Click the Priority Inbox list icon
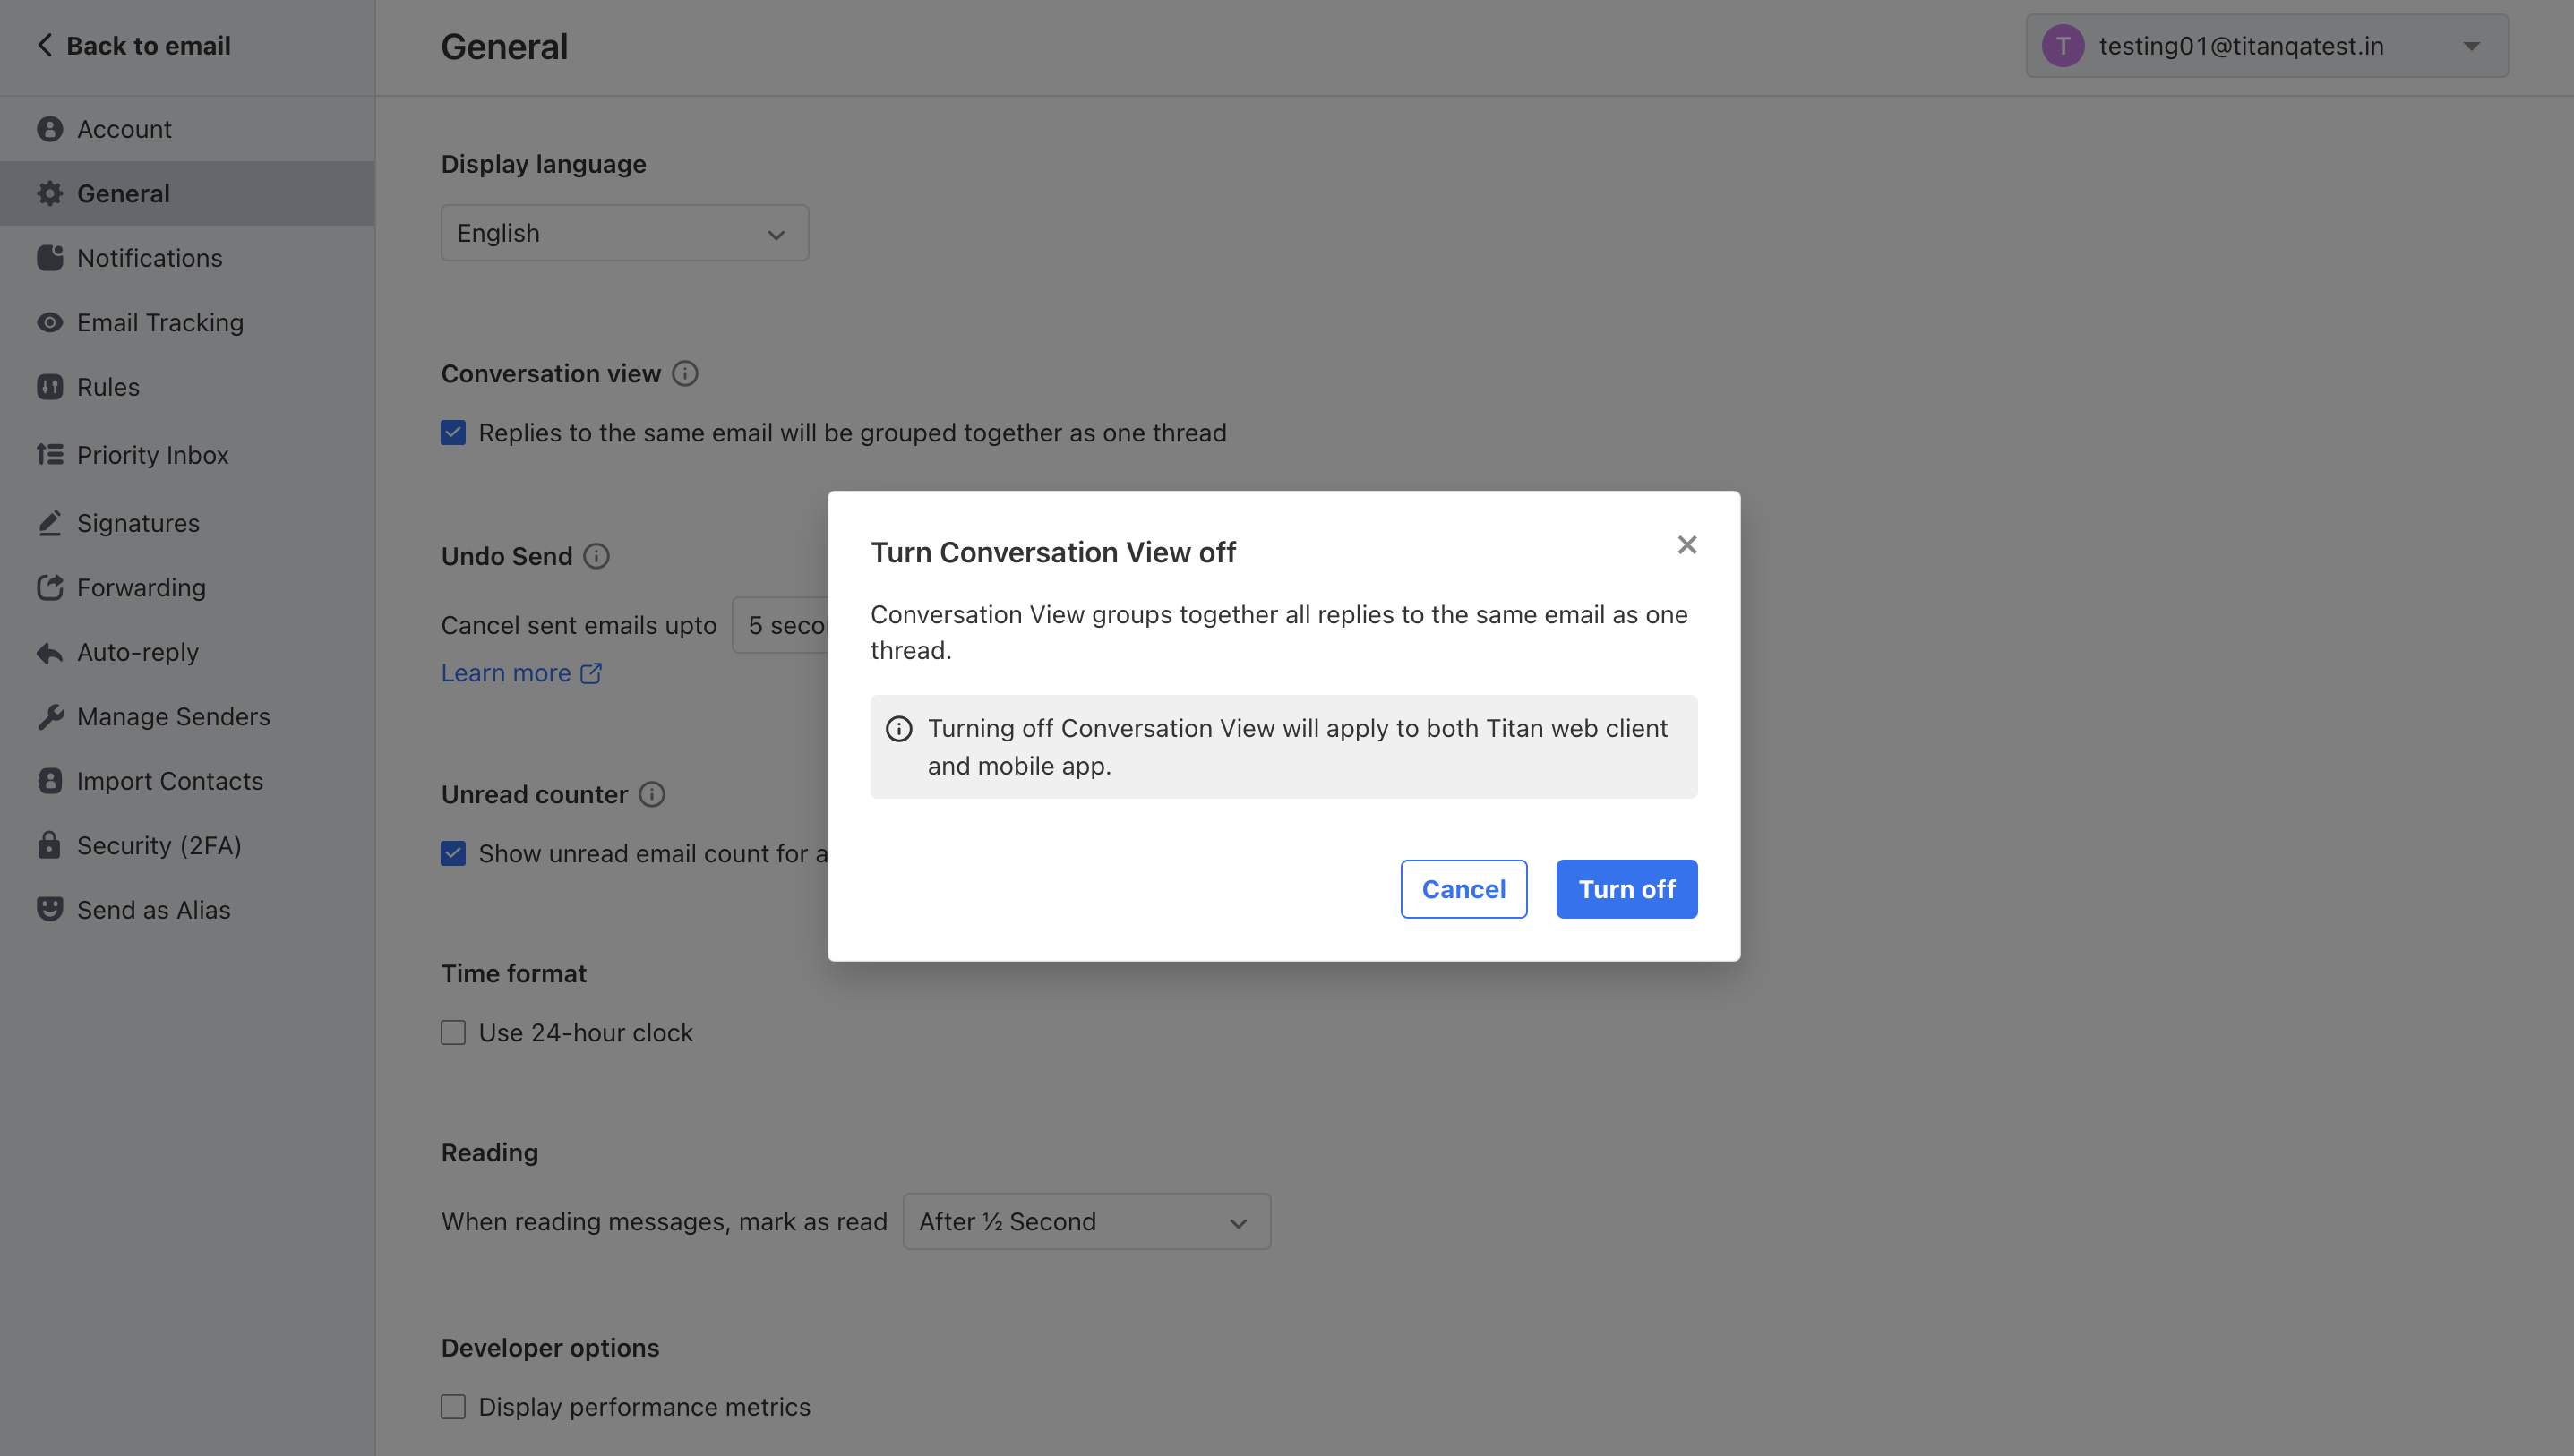This screenshot has height=1456, width=2574. [x=49, y=455]
